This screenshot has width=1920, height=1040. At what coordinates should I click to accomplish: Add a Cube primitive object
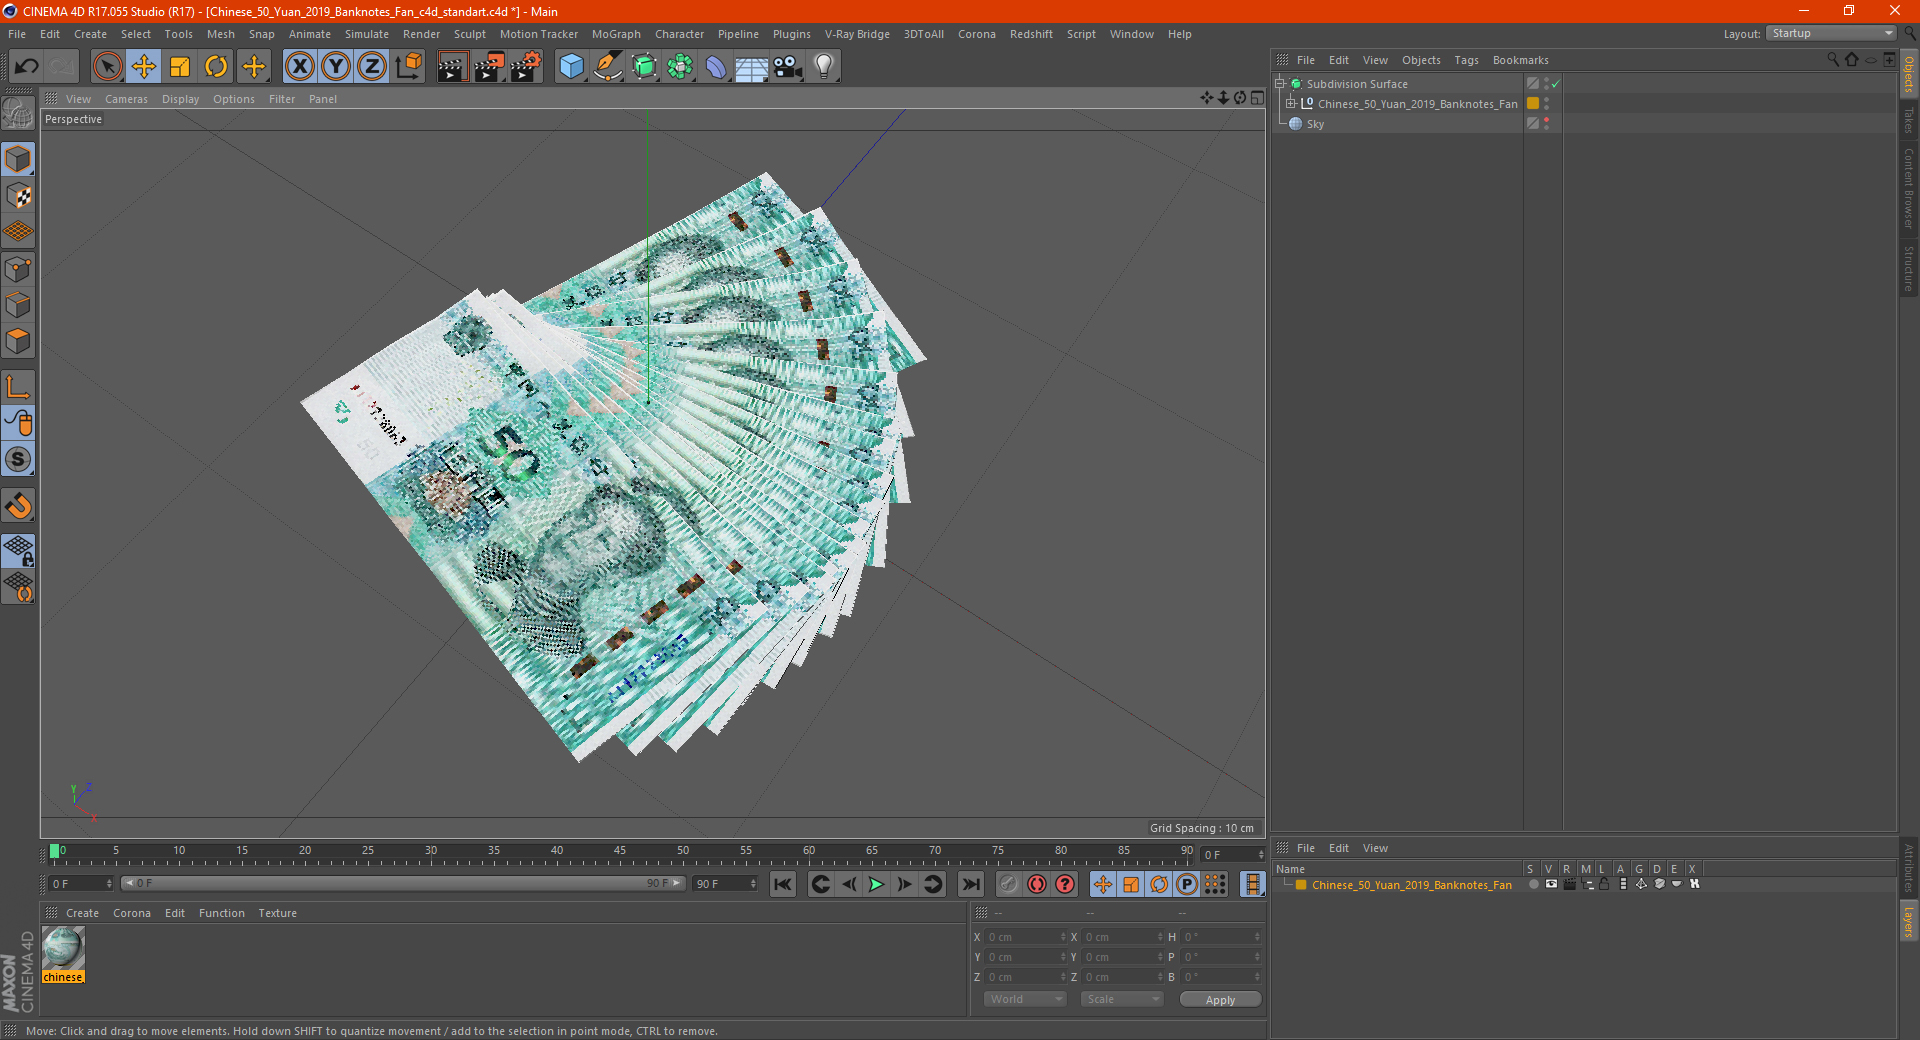[x=571, y=67]
